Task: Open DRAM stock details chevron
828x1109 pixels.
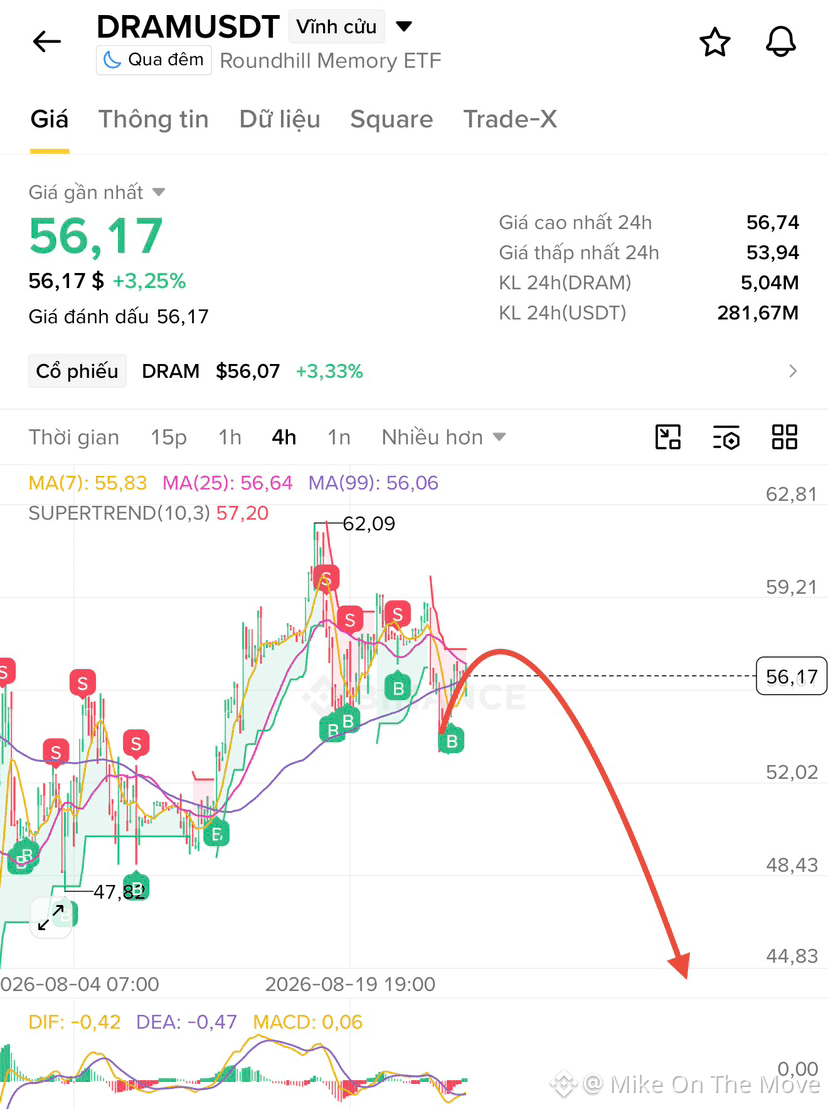Action: click(x=793, y=371)
